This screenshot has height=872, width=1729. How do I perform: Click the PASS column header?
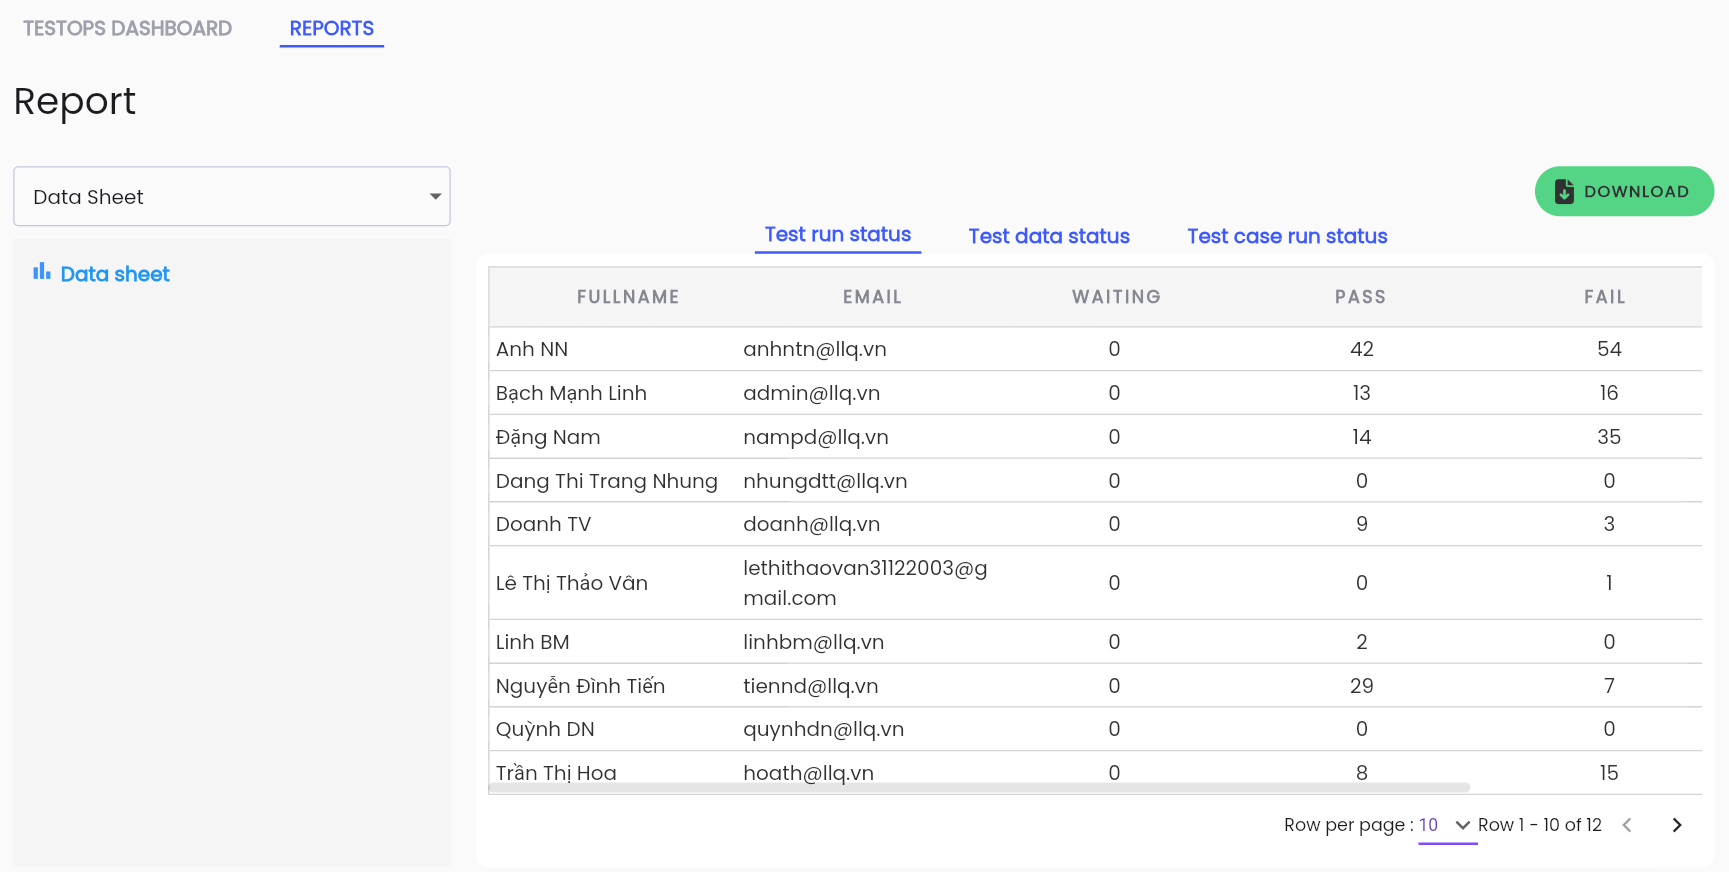[x=1360, y=297]
